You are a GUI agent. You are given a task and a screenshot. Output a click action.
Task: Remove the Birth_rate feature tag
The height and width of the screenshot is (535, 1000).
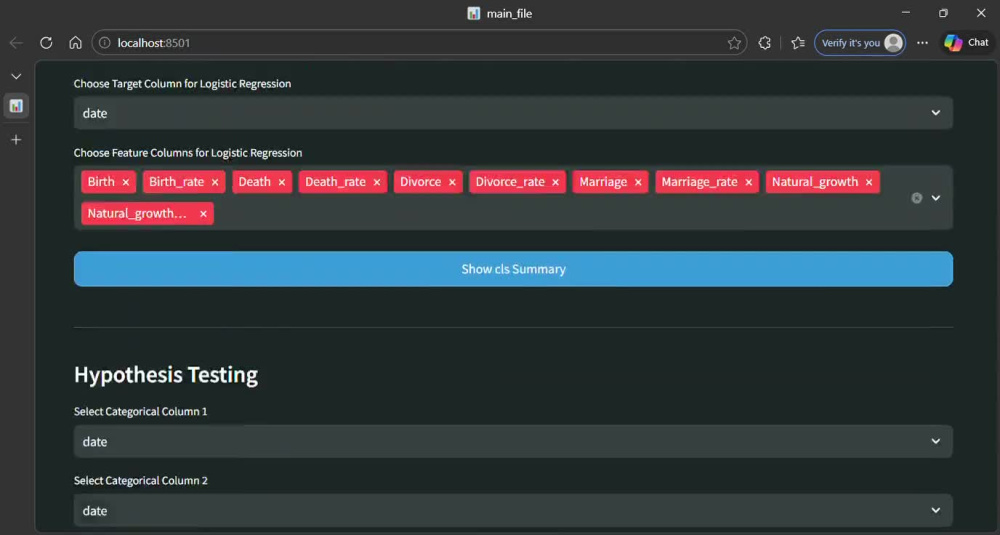pyautogui.click(x=215, y=182)
